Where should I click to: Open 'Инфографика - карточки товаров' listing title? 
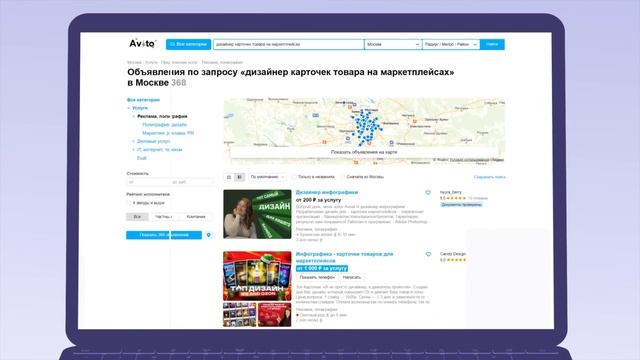(344, 257)
